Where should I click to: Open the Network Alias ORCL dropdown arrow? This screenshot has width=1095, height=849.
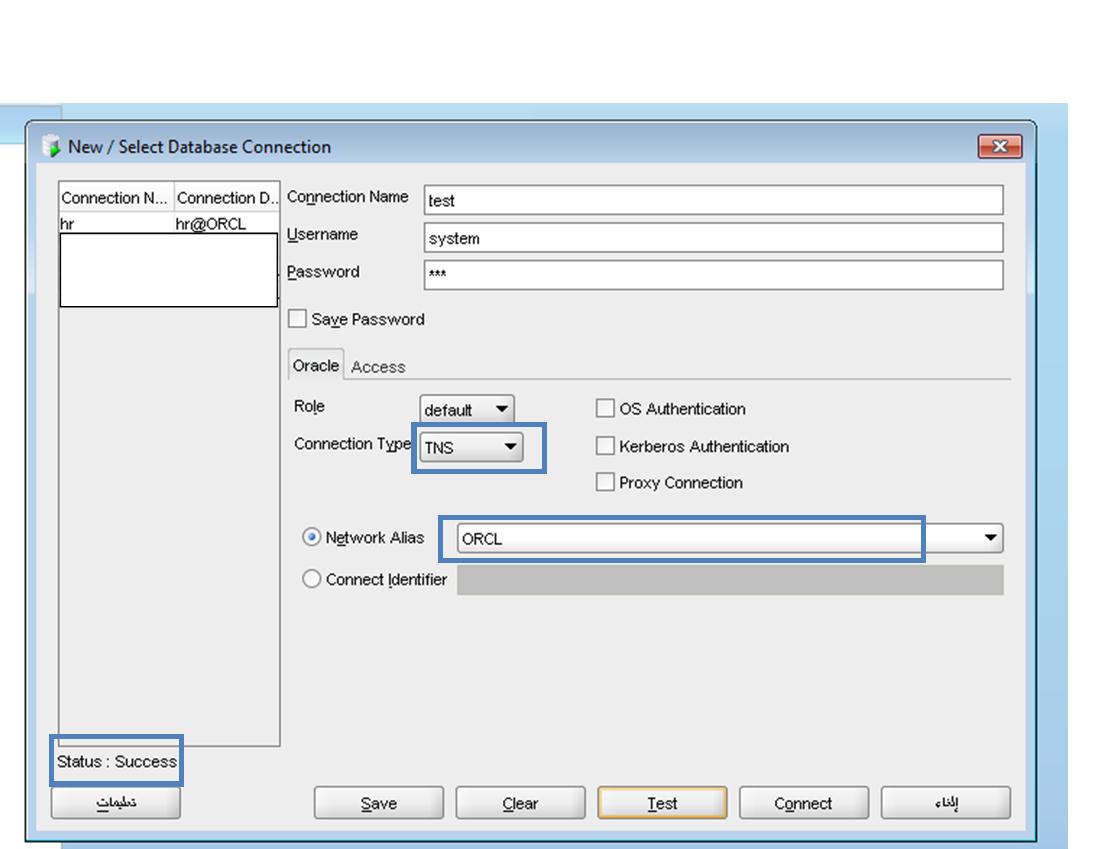point(990,538)
